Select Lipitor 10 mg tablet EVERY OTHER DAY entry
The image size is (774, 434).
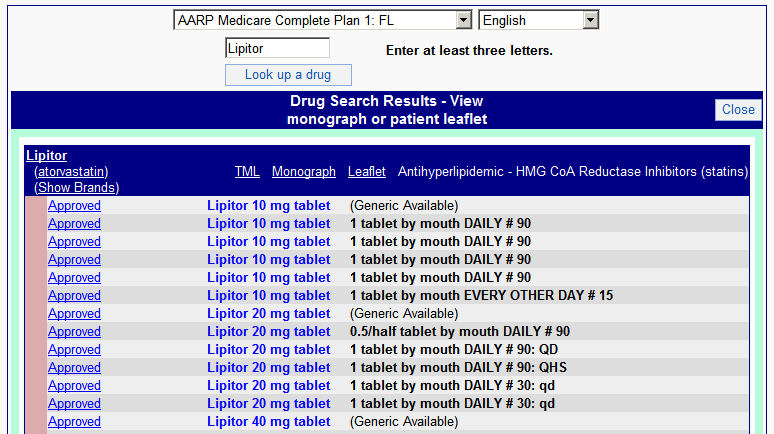pos(269,295)
